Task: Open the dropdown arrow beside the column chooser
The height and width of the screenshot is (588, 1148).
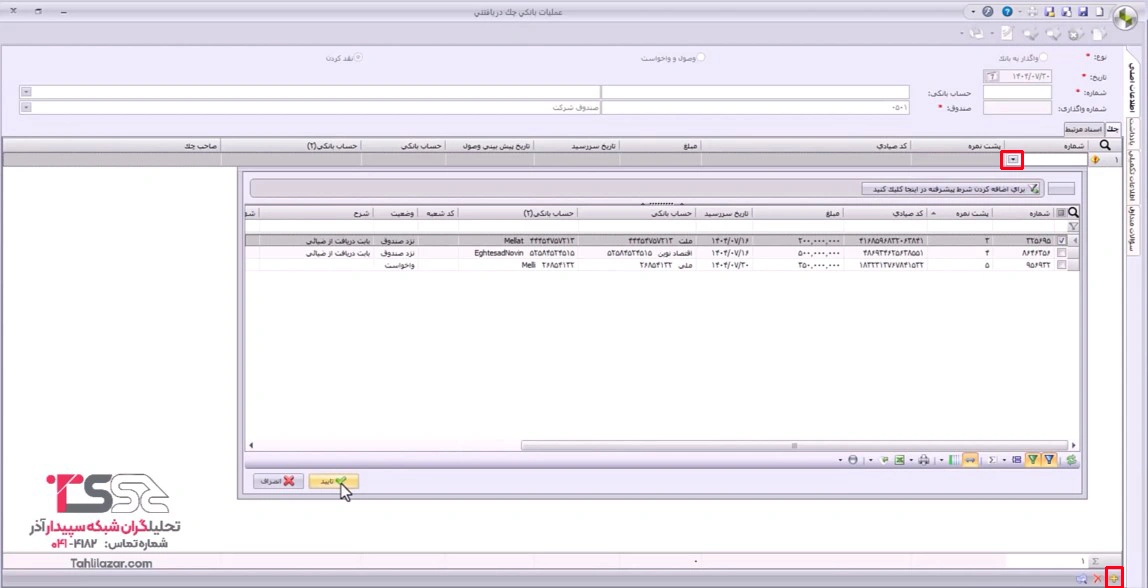Action: click(x=941, y=460)
